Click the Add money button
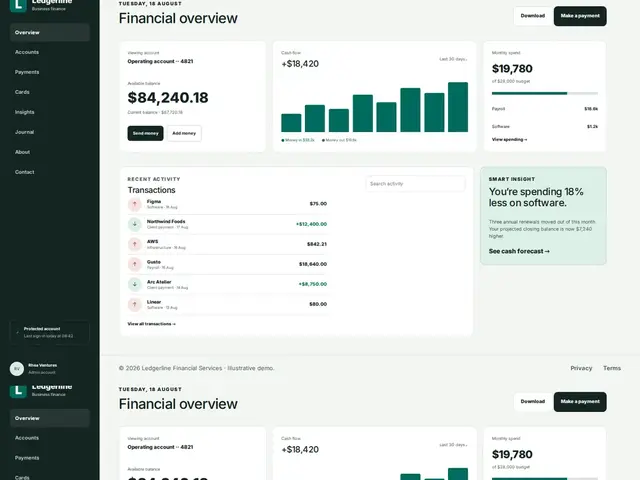 pyautogui.click(x=184, y=133)
